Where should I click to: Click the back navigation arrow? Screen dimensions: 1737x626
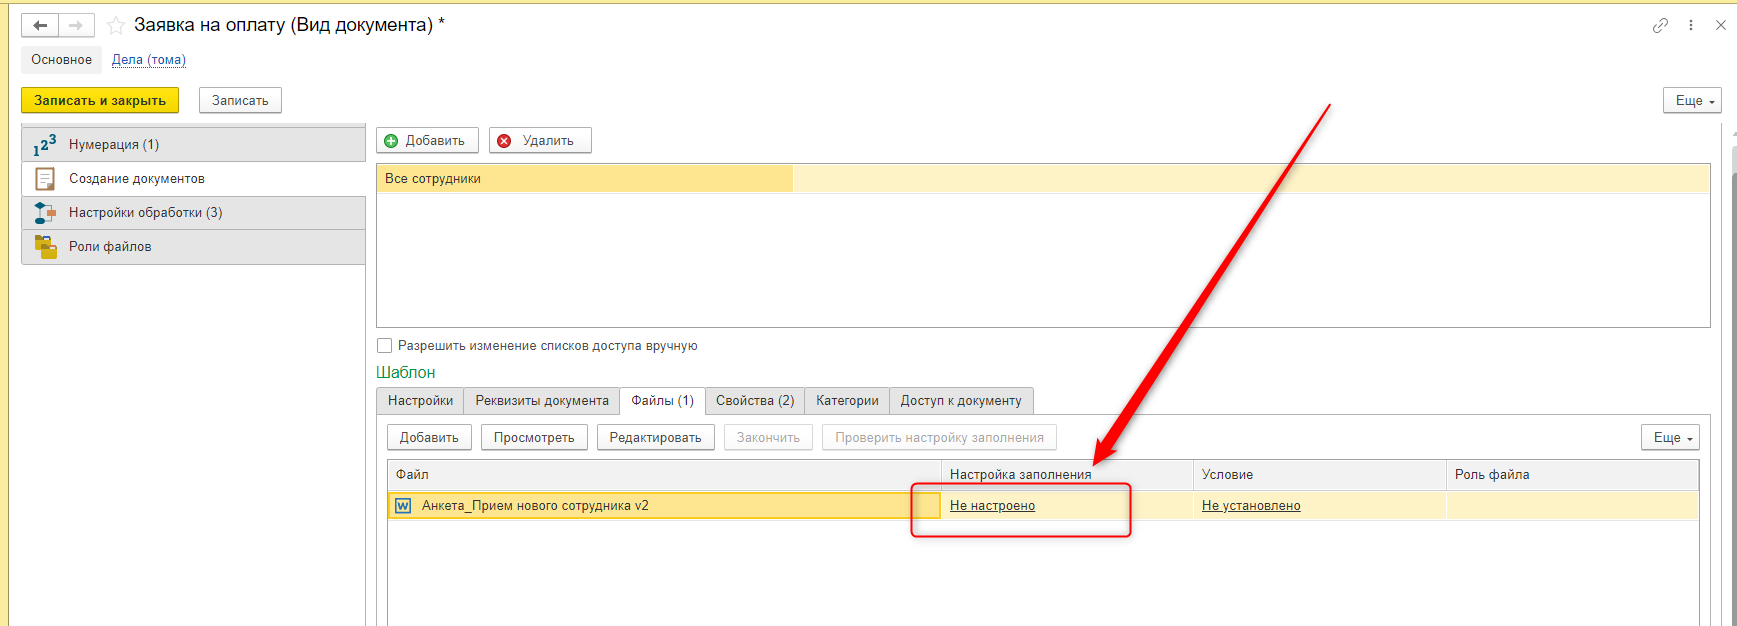coord(40,25)
